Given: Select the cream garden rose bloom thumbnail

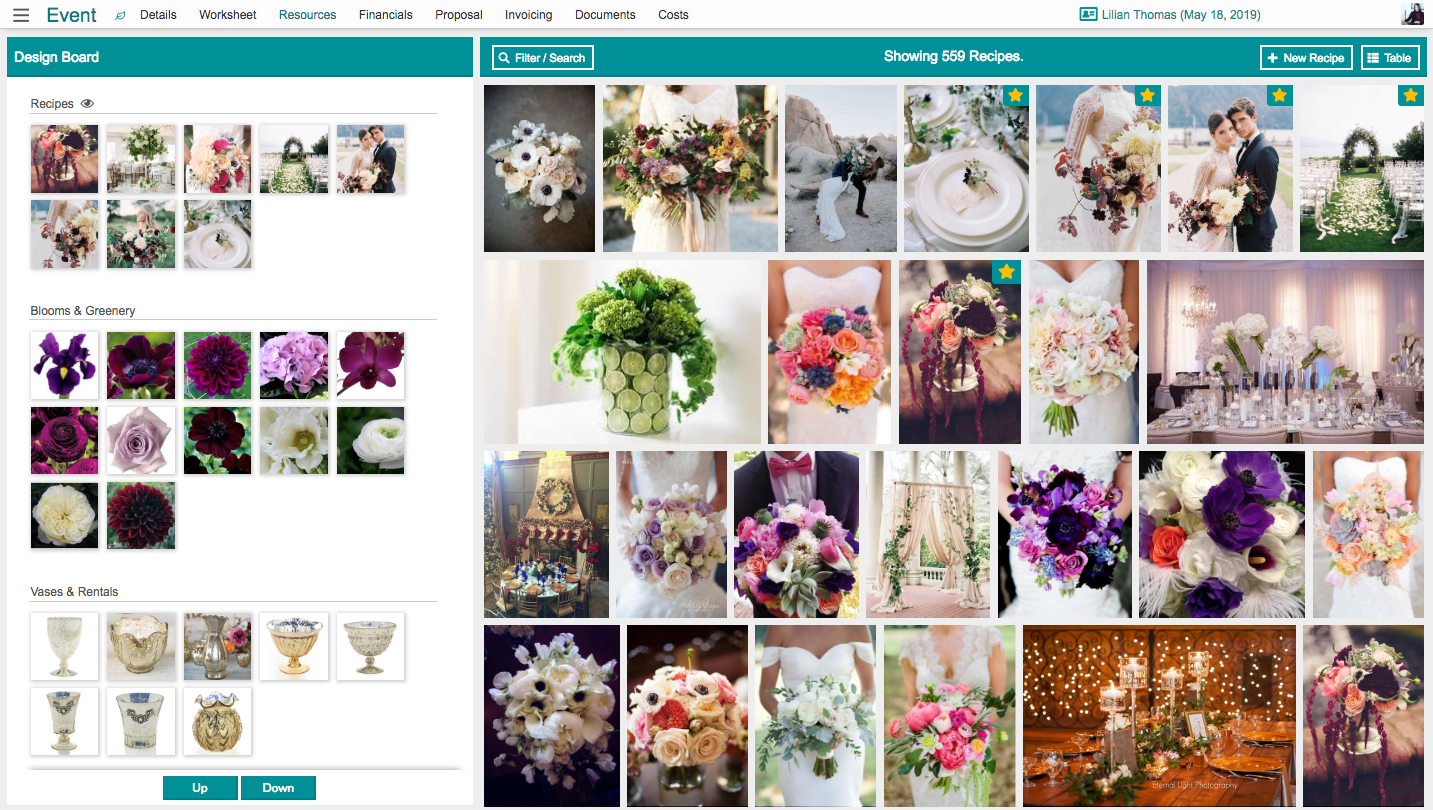Looking at the screenshot, I should 65,515.
